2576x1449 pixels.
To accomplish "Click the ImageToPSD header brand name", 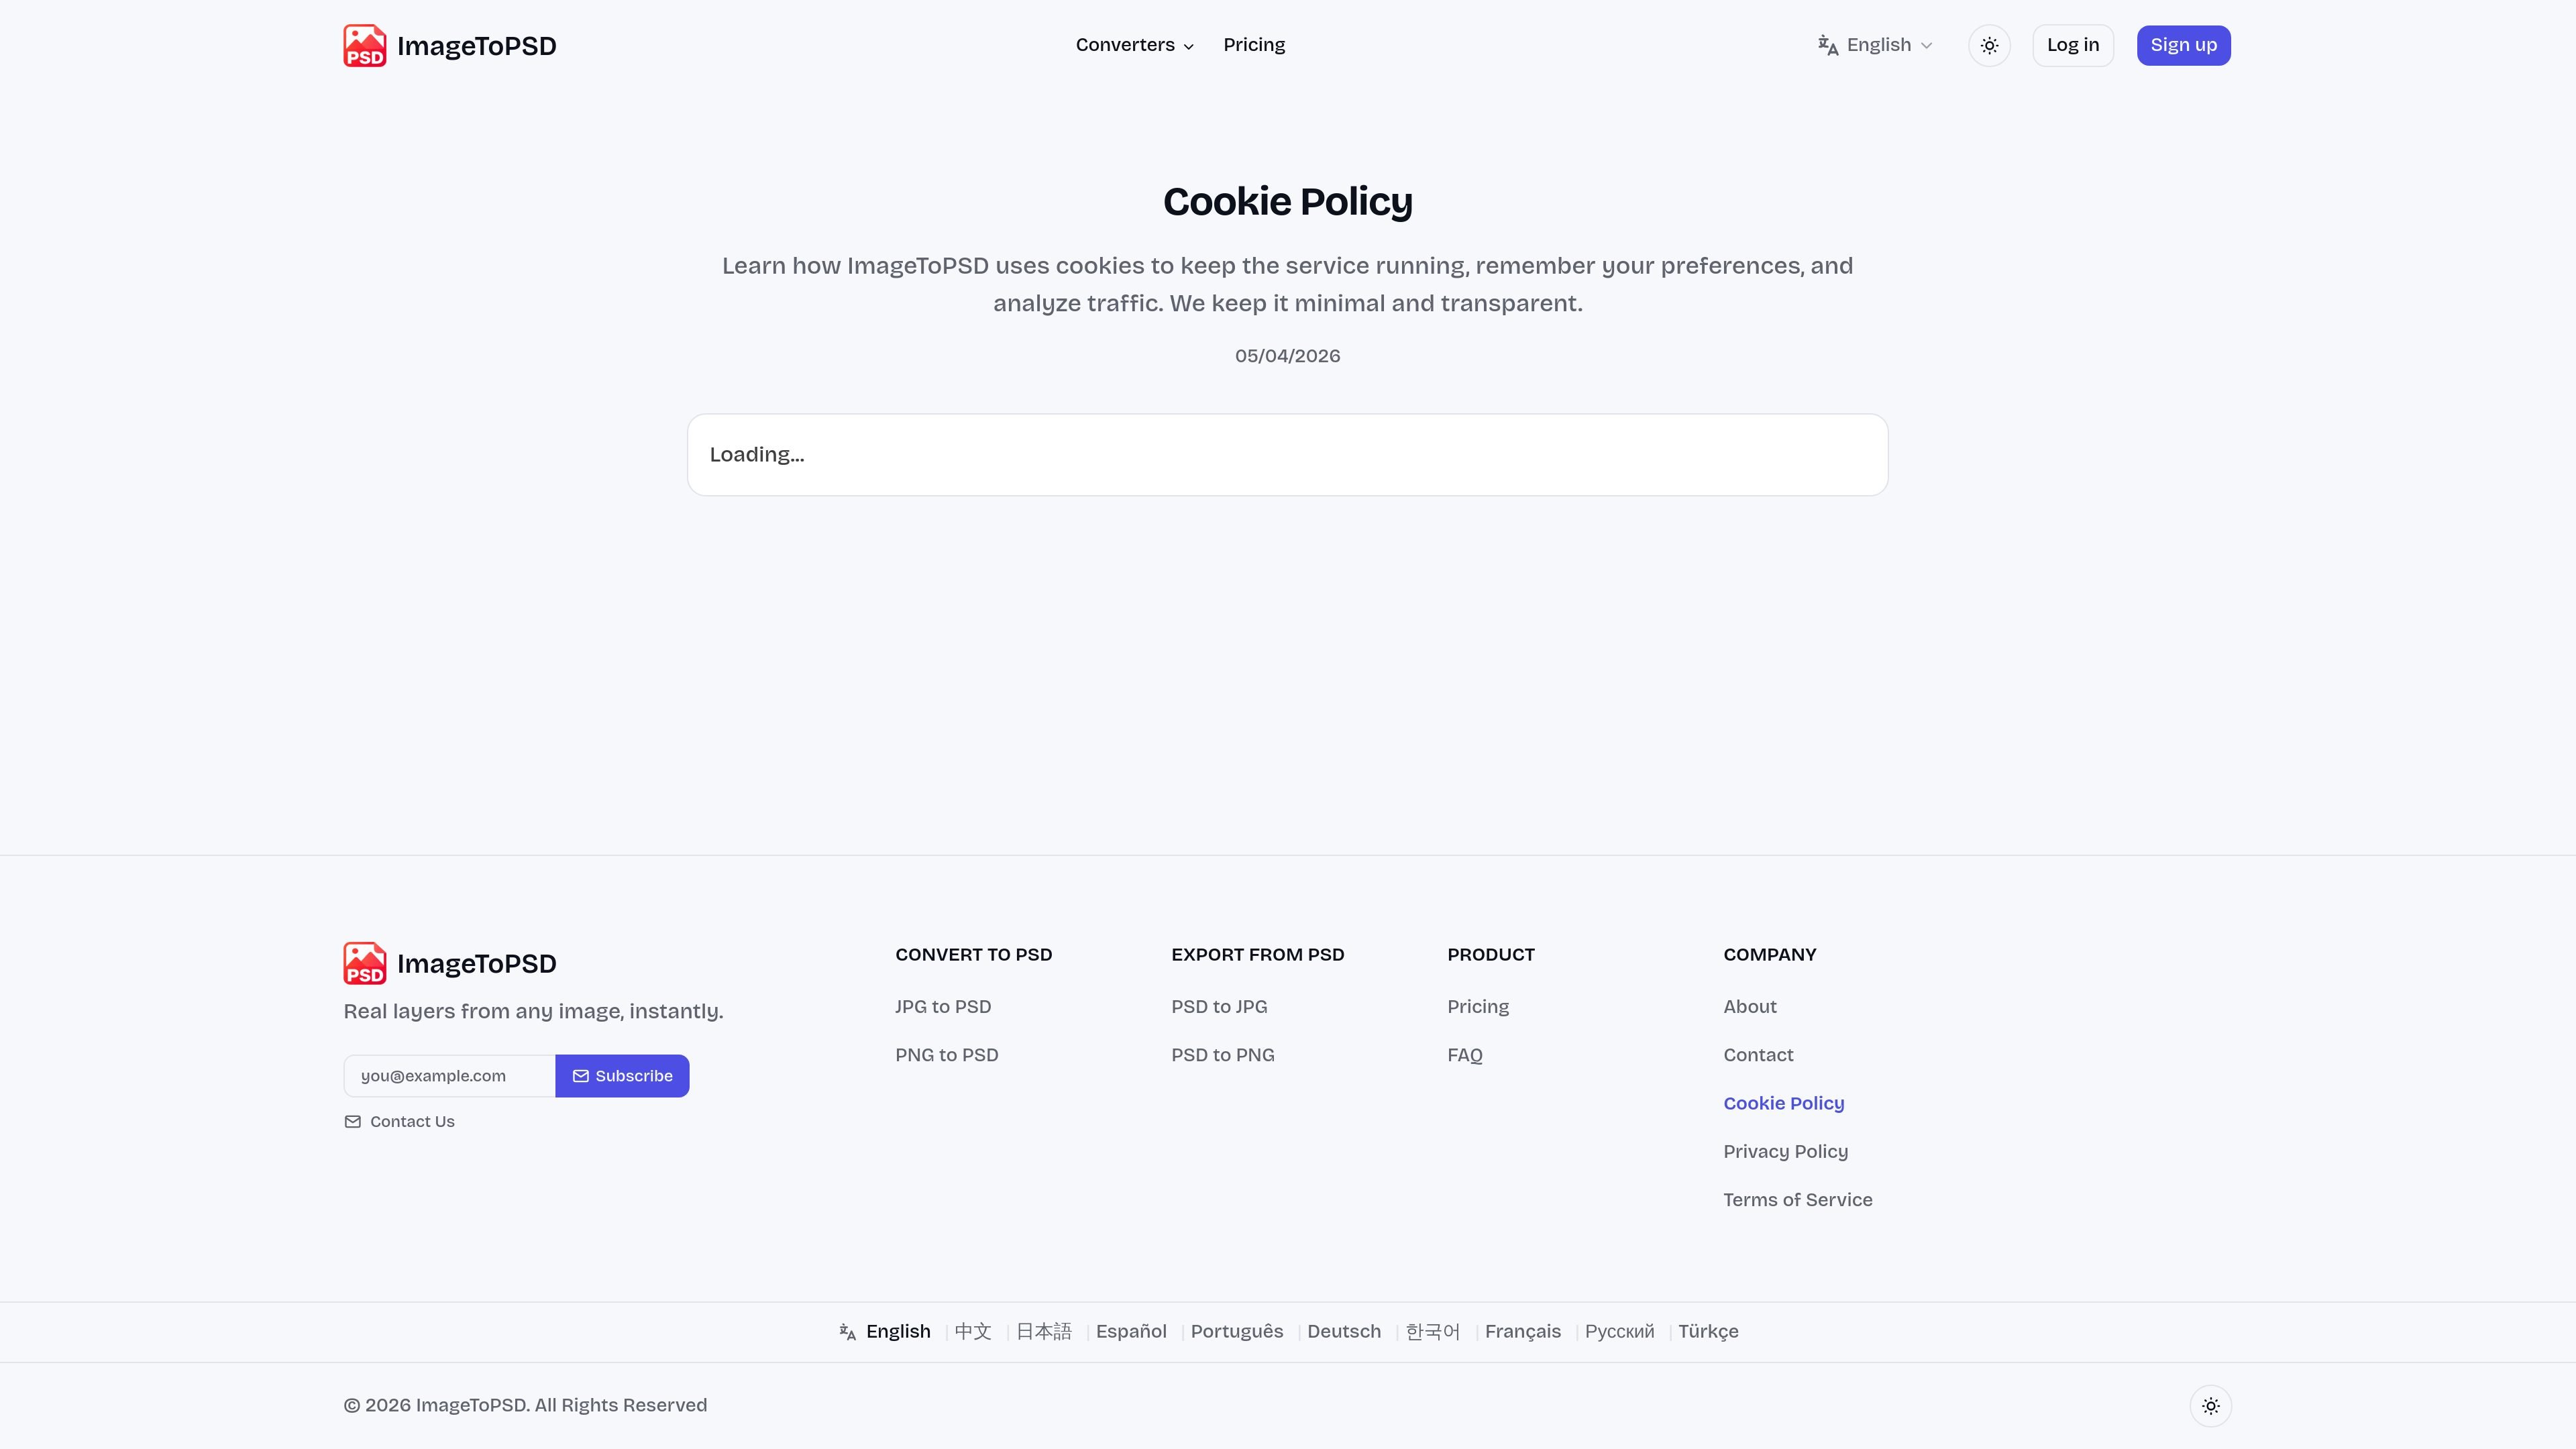I will (x=476, y=46).
